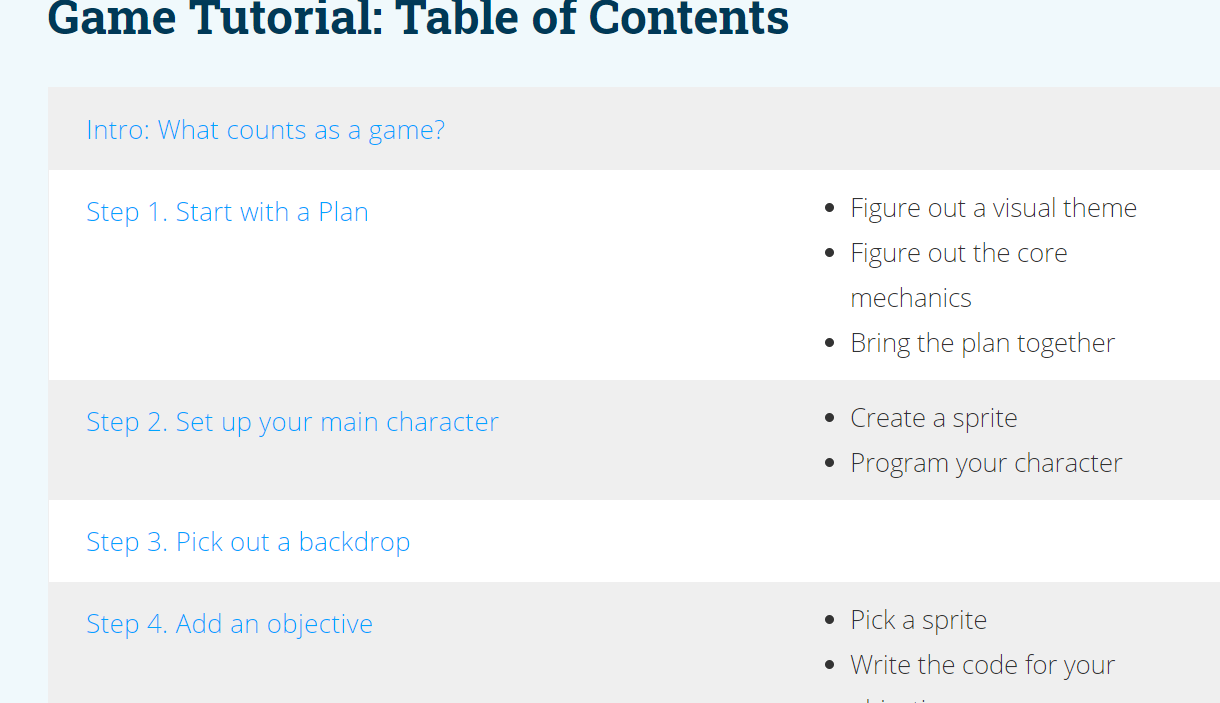The image size is (1220, 703).
Task: Open 'Step 3. Pick out a backdrop' link
Action: pyautogui.click(x=248, y=542)
